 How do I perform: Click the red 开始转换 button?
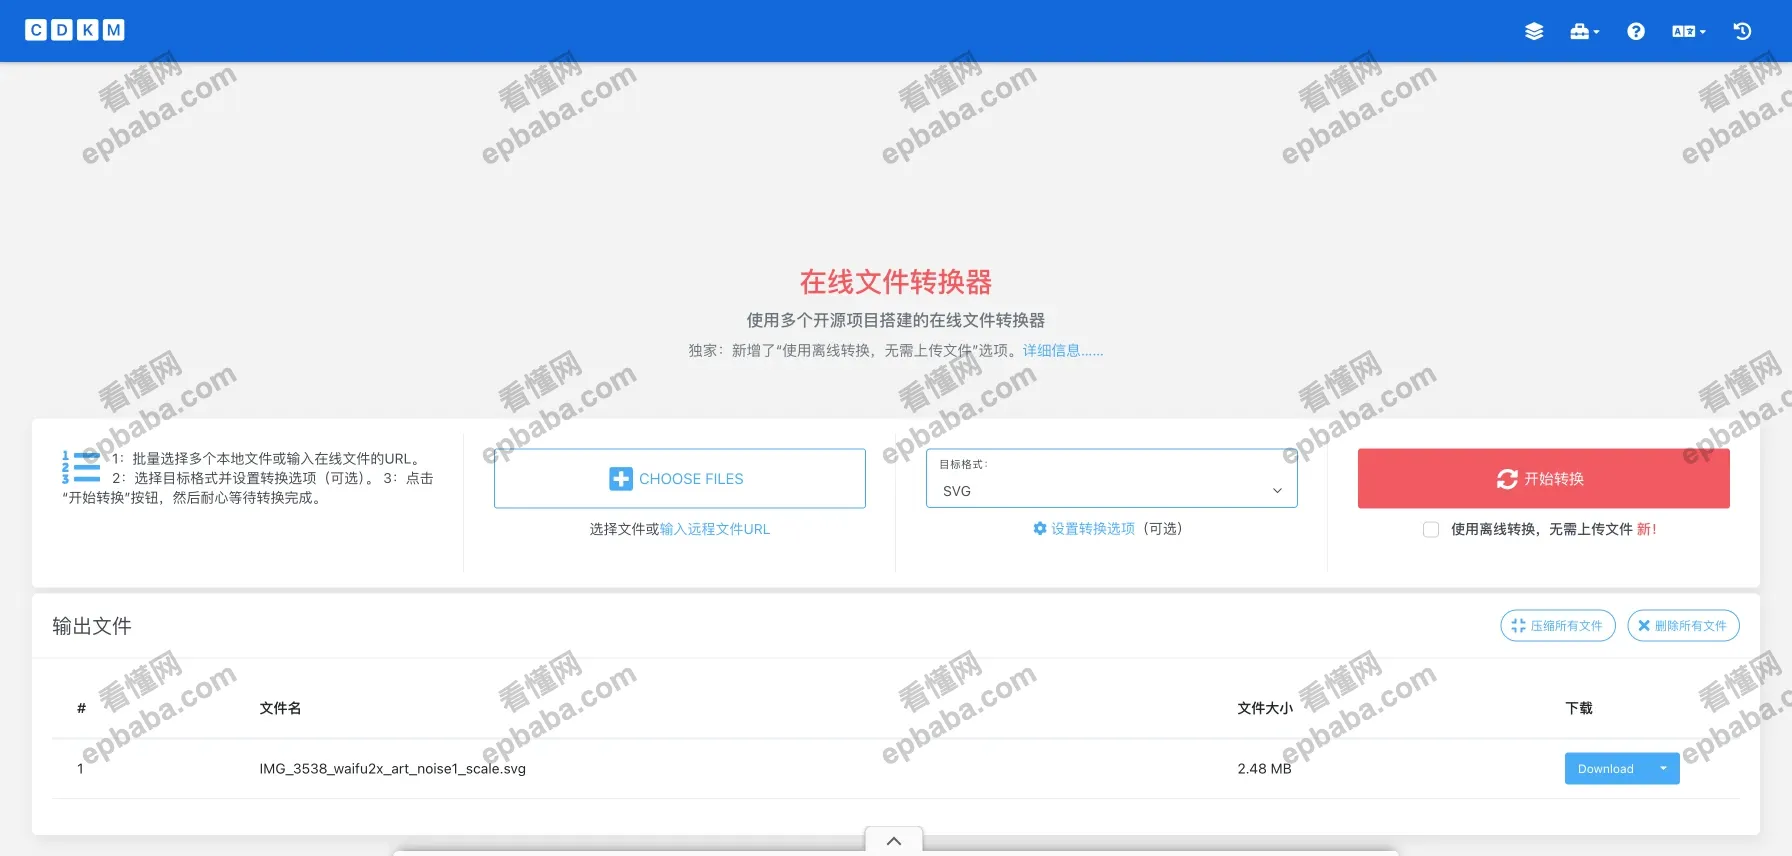1544,478
